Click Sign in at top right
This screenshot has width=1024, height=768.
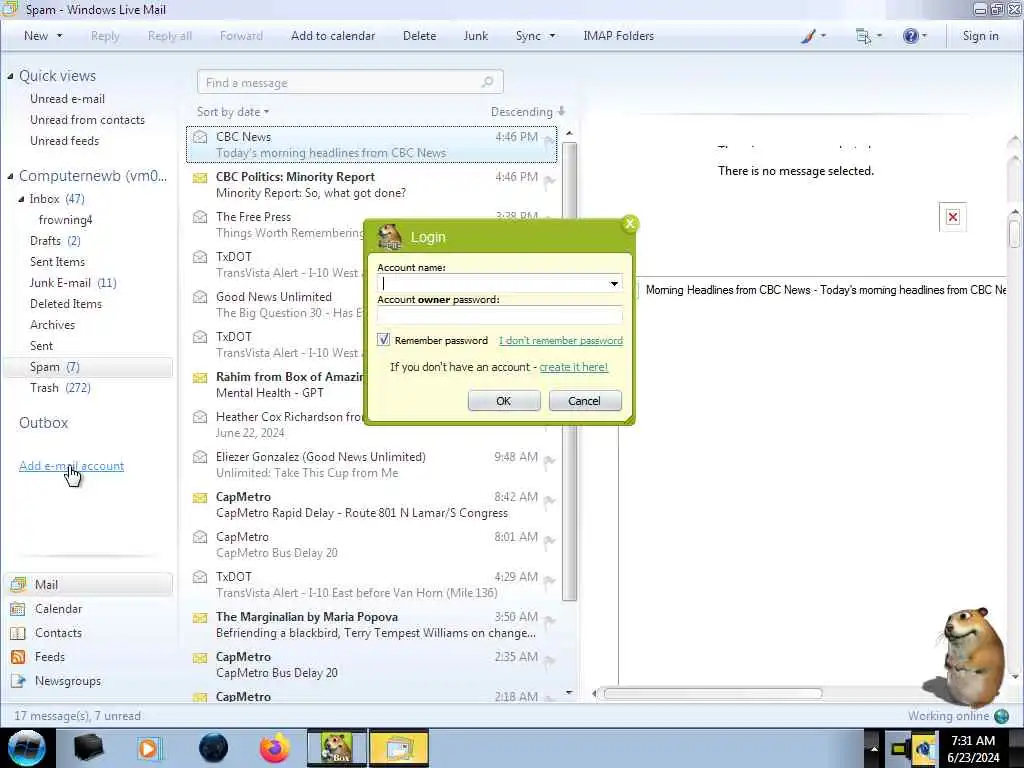[x=980, y=36]
